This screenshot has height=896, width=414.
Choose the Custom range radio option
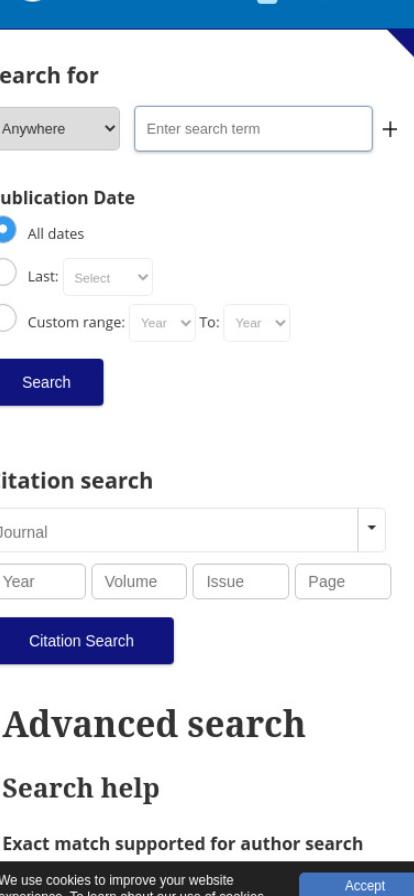pyautogui.click(x=5, y=318)
